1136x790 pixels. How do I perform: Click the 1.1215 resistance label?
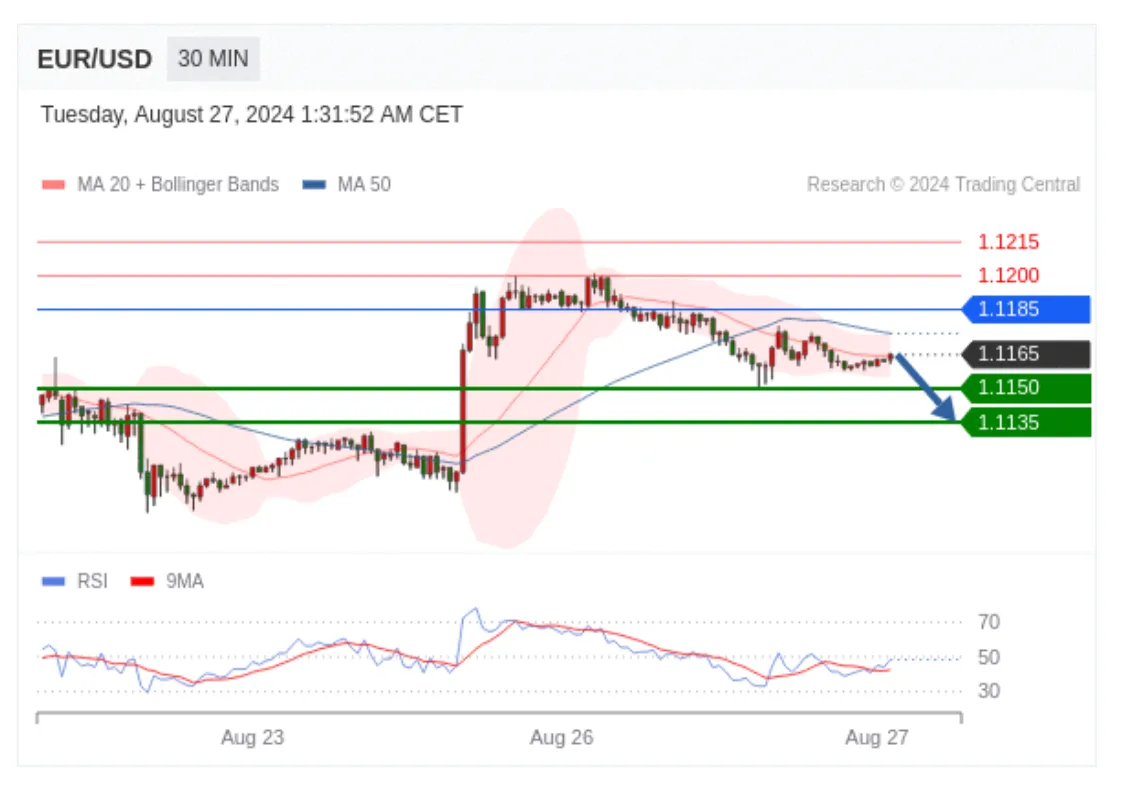tap(1008, 242)
